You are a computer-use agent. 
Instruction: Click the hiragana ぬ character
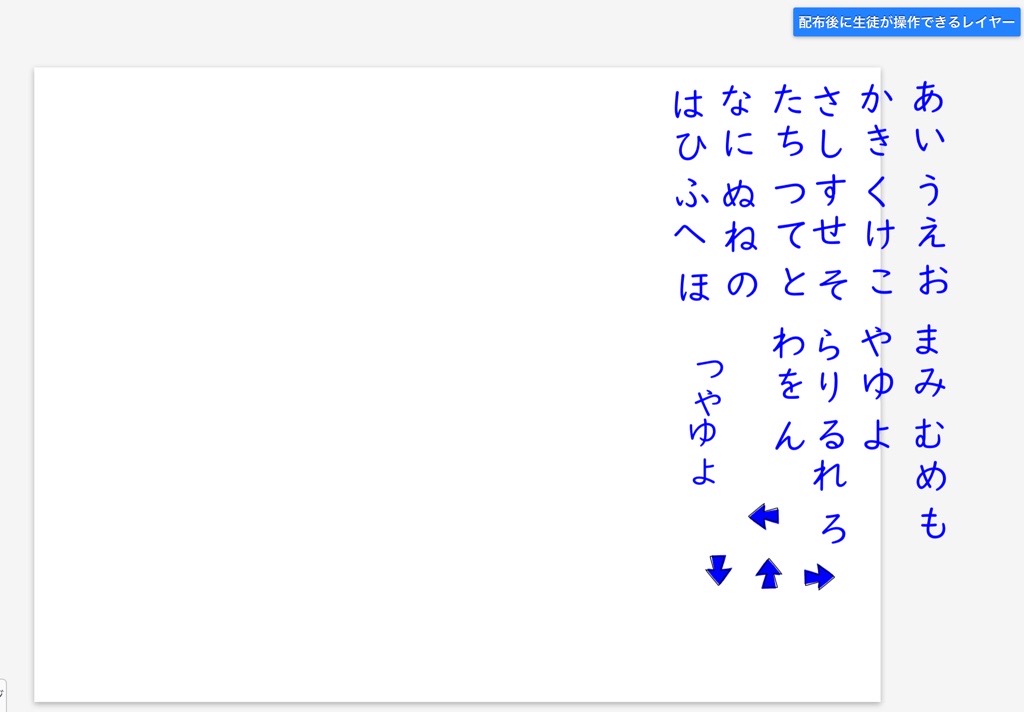click(x=738, y=192)
